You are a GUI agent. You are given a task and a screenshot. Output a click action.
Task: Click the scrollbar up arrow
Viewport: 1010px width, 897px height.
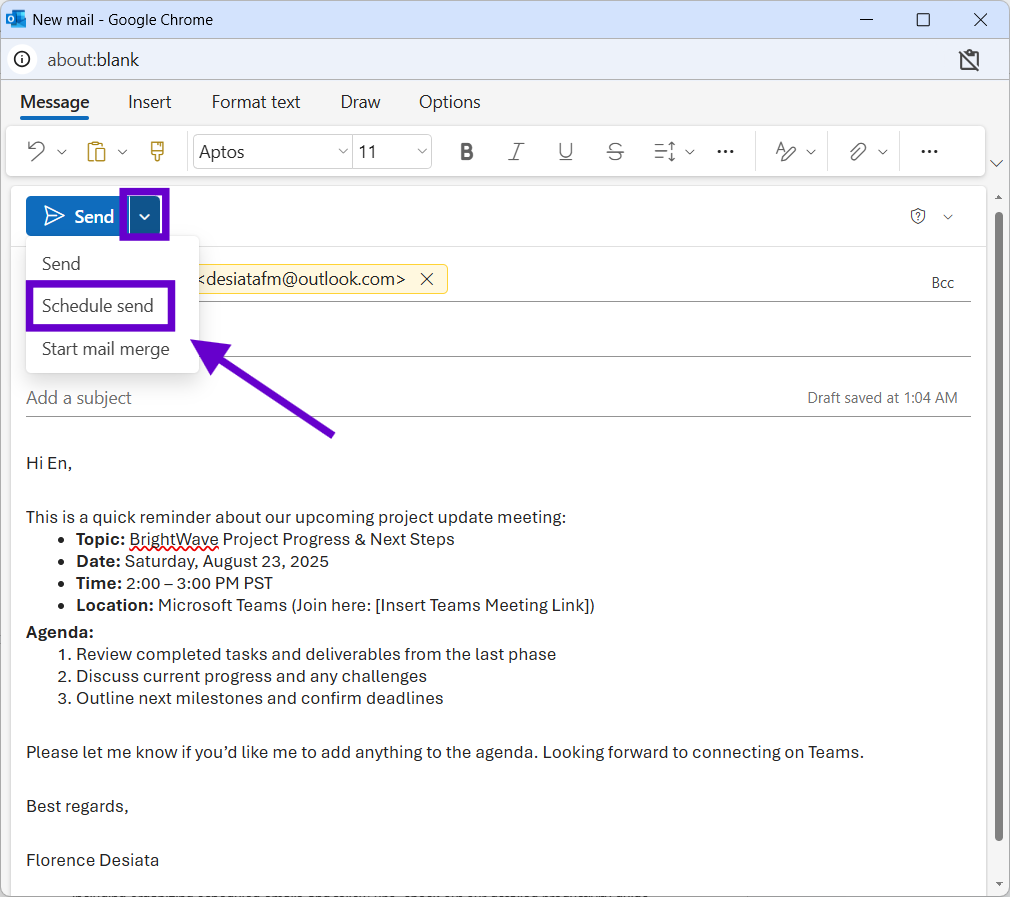tap(998, 197)
